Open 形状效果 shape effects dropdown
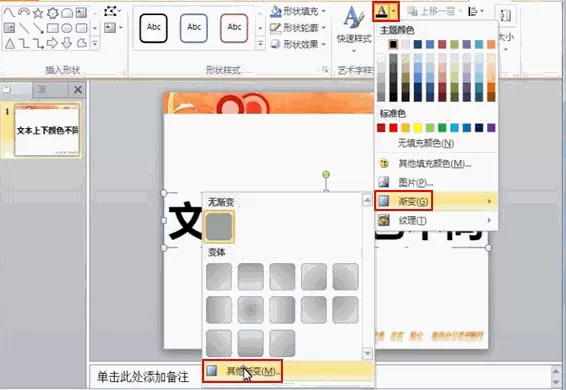566x390 pixels. click(x=297, y=44)
